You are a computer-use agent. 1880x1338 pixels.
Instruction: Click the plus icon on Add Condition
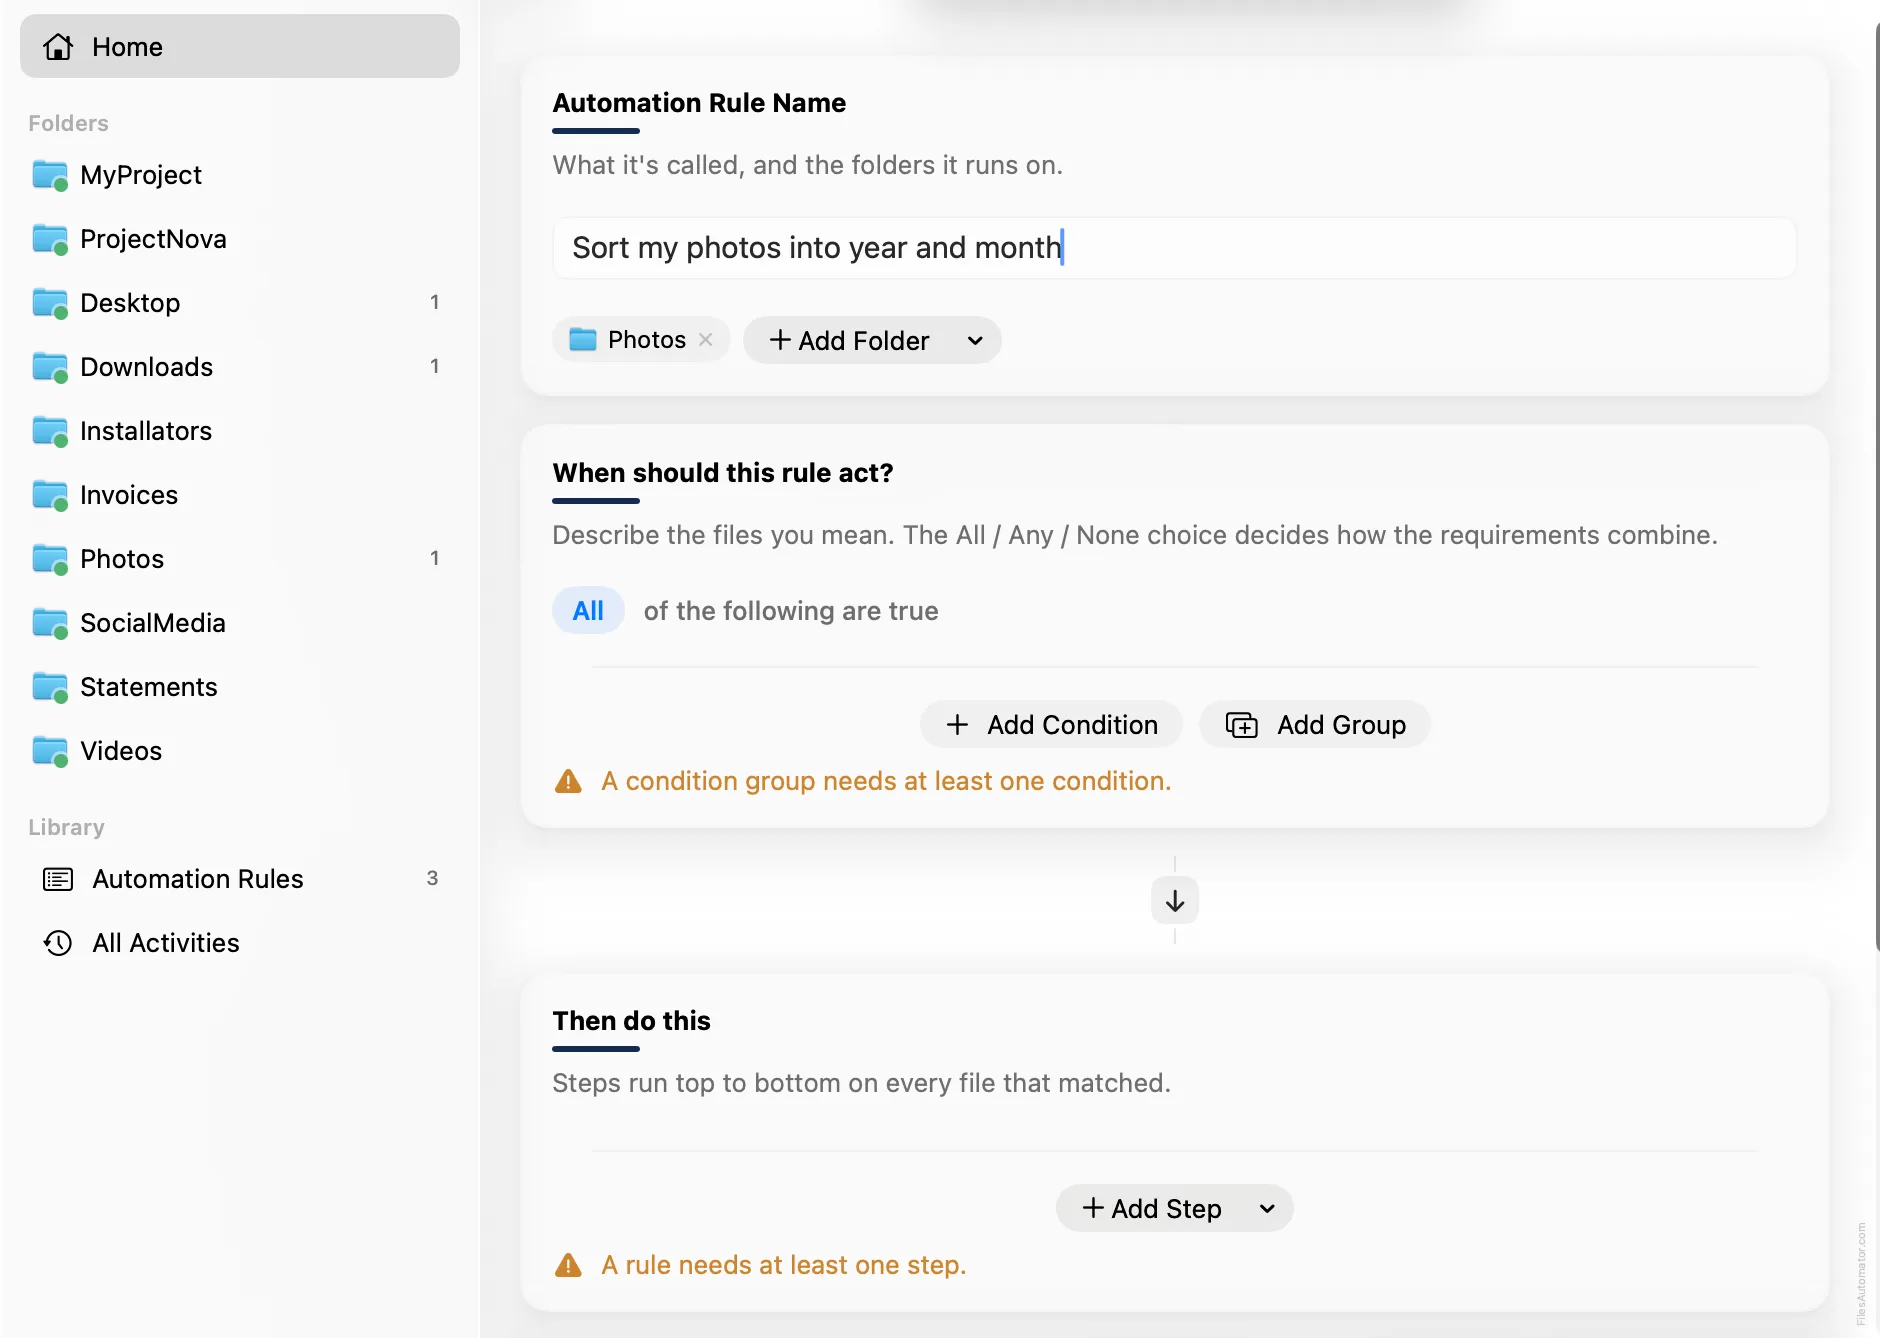tap(957, 725)
